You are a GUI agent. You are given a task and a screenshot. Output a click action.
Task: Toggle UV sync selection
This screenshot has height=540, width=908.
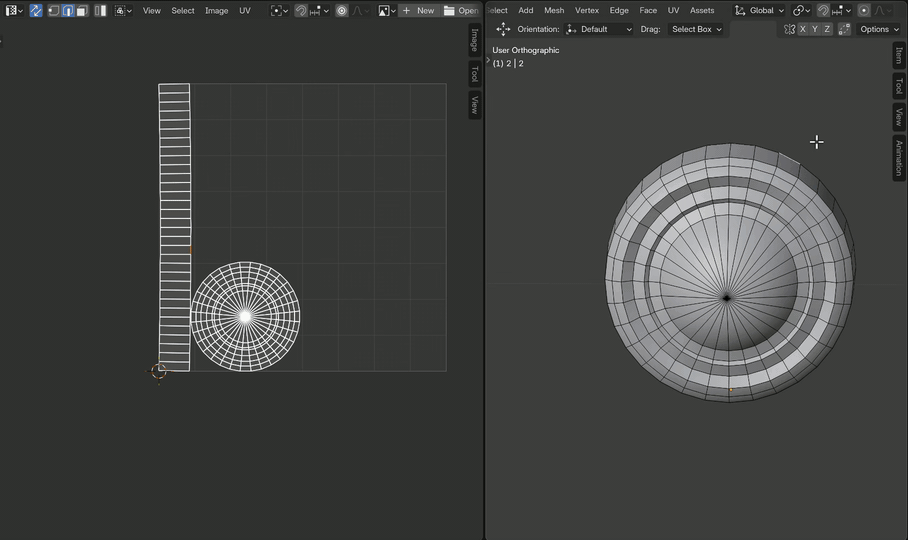click(x=36, y=10)
